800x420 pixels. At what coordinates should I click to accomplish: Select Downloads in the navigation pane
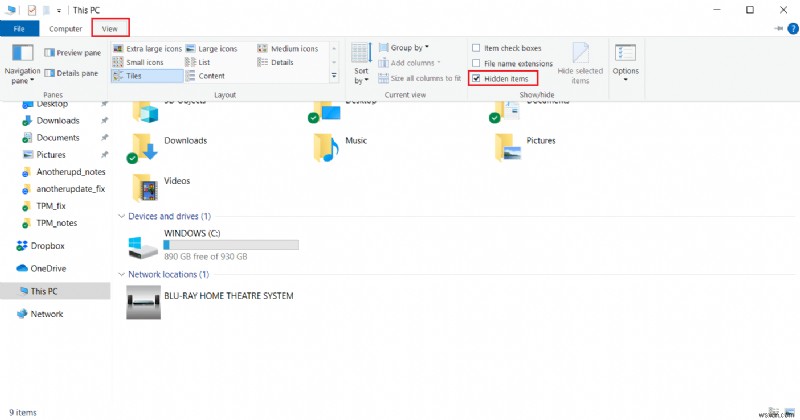coord(58,120)
